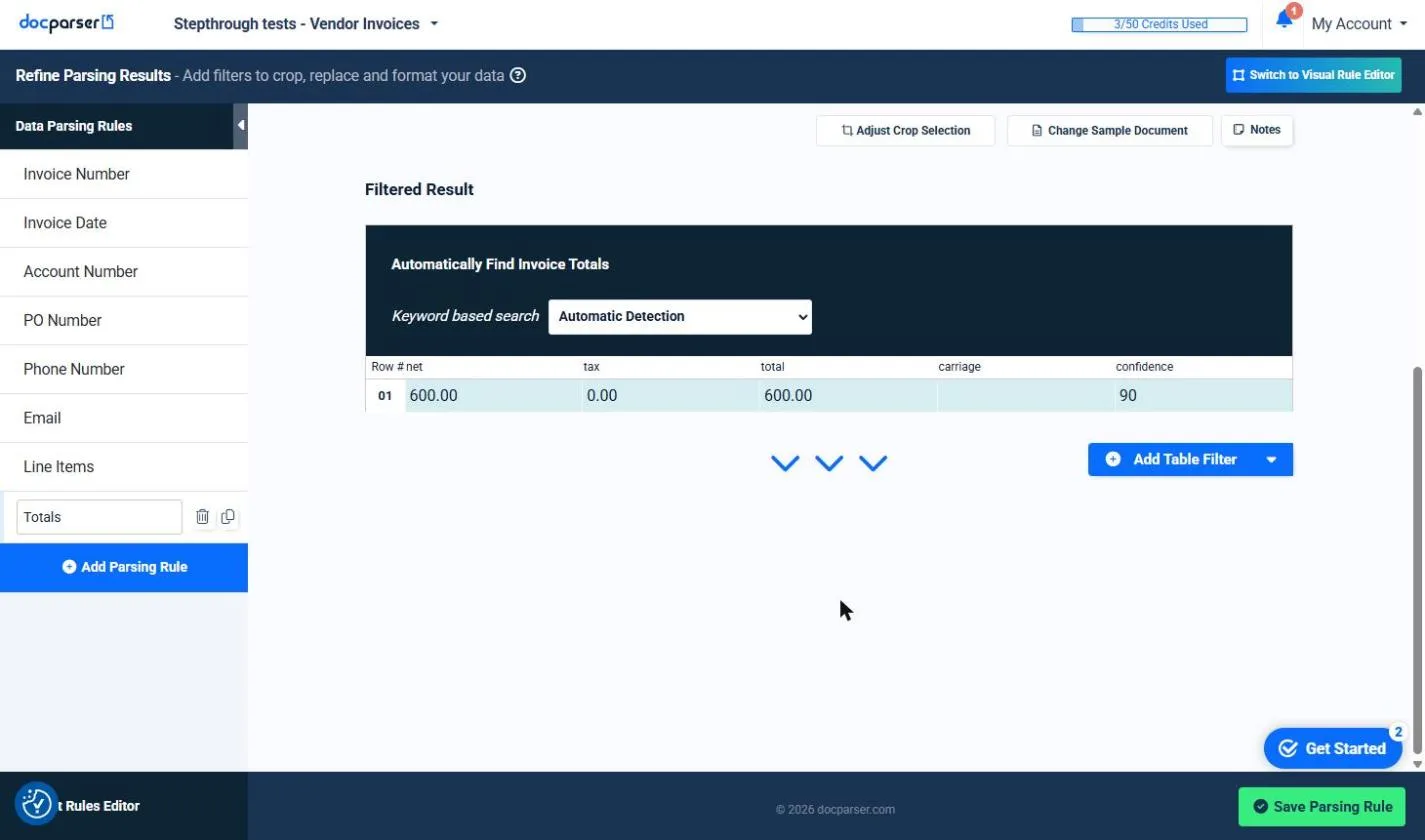
Task: Open Keyword based search dropdown
Action: point(680,316)
